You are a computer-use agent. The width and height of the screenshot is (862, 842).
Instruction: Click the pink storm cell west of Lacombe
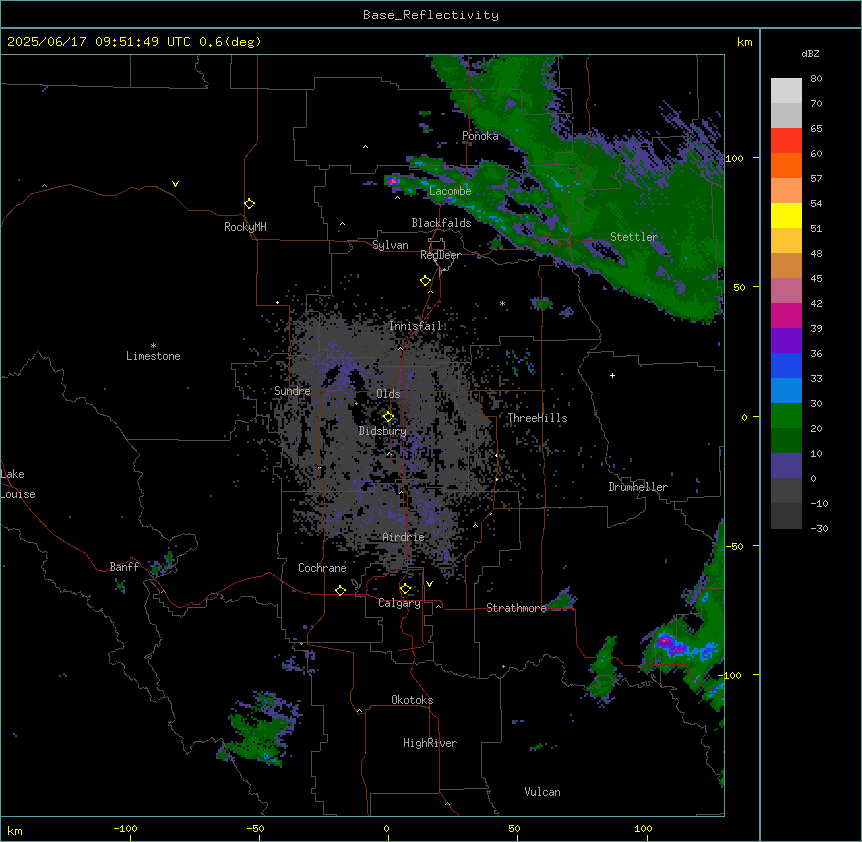tap(393, 180)
